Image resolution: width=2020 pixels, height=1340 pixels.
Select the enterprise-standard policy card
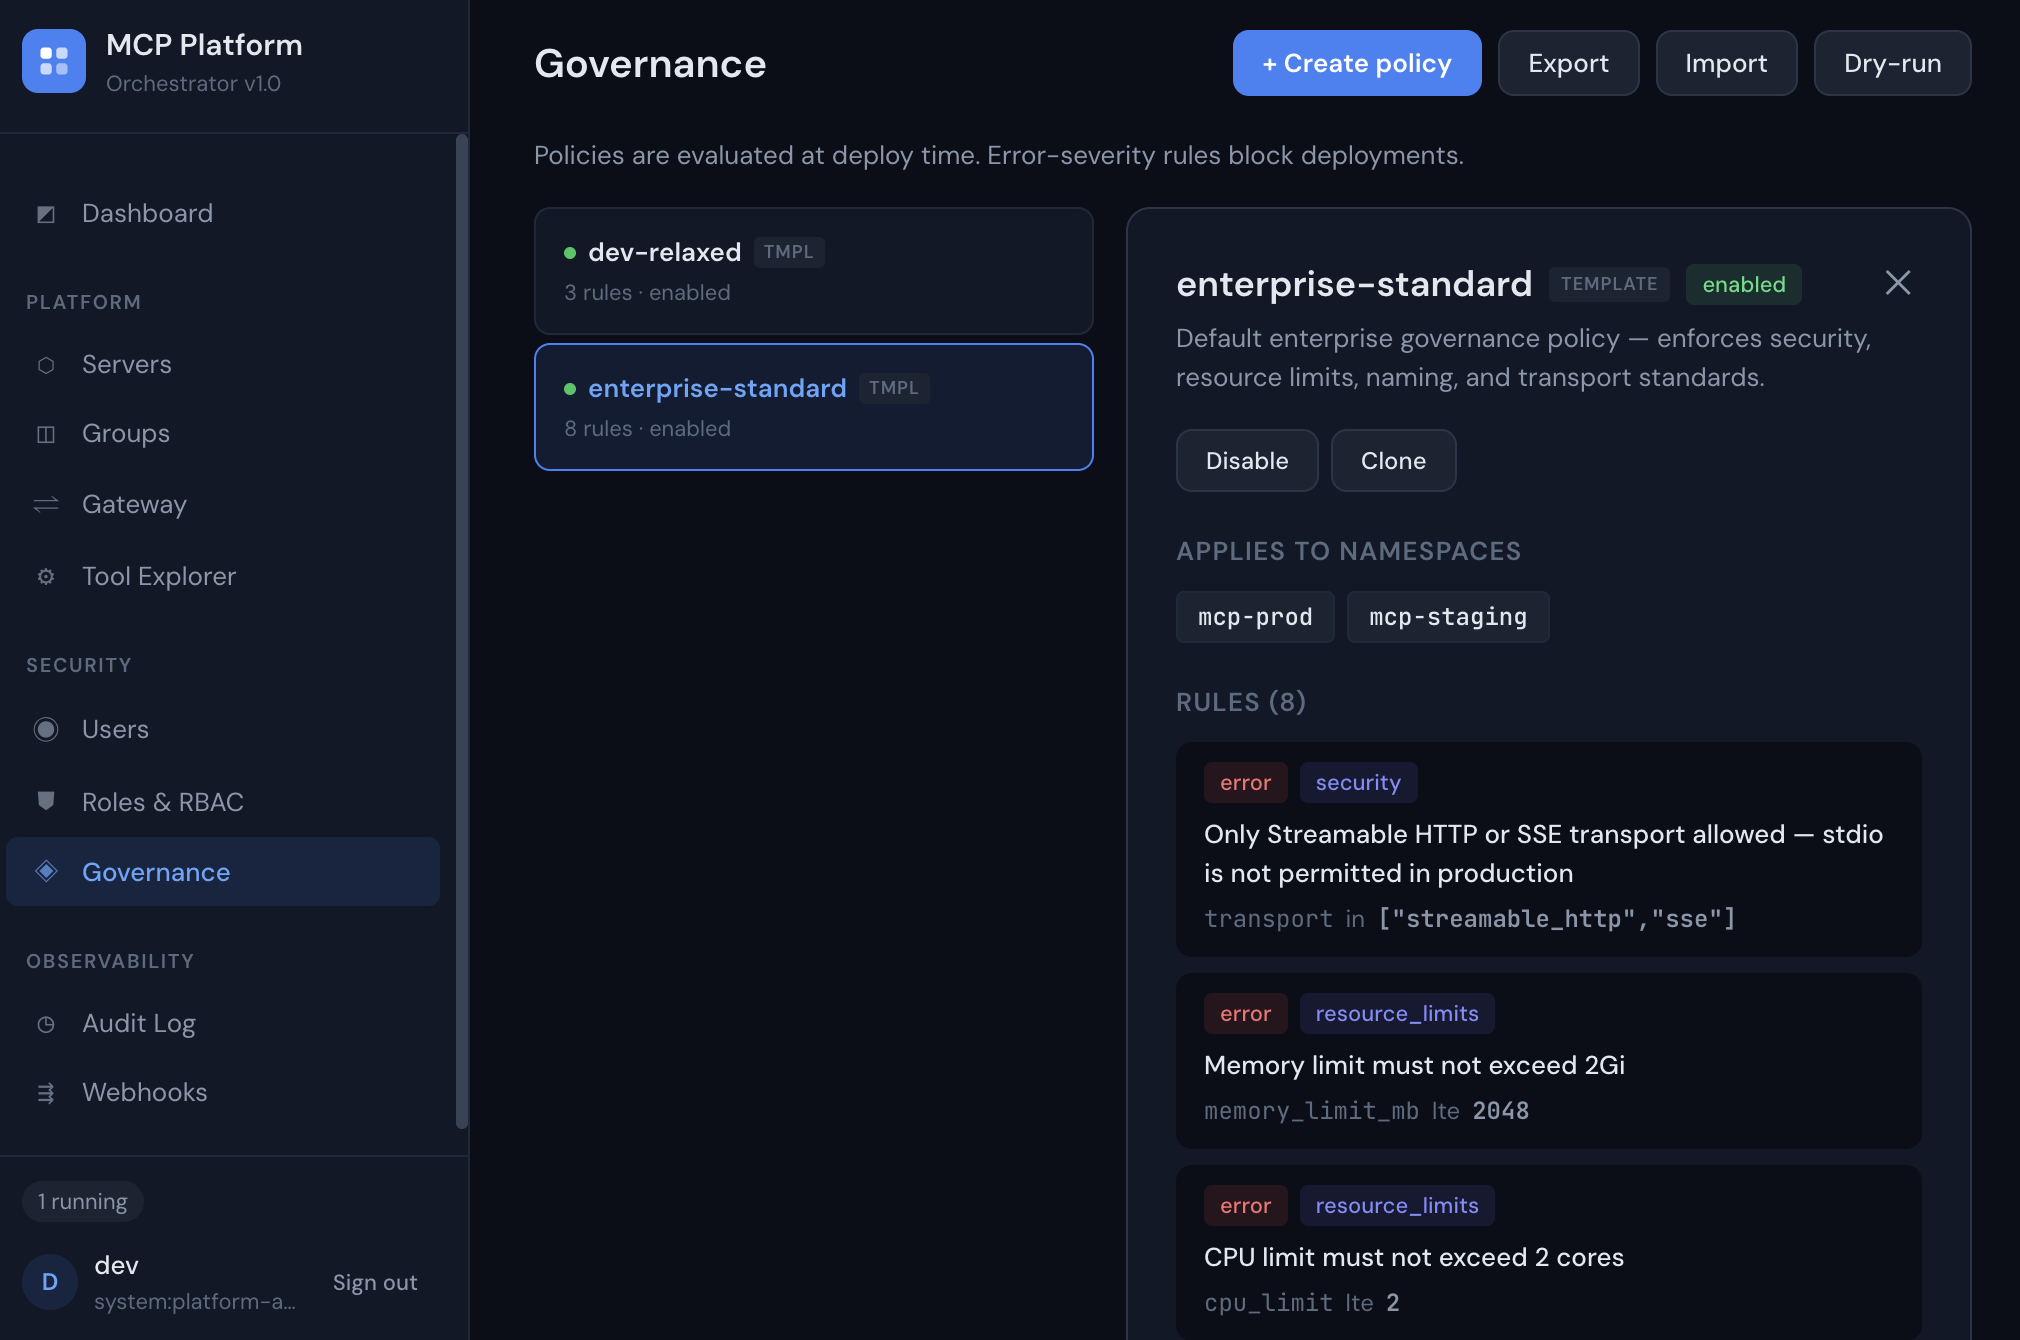(x=814, y=407)
